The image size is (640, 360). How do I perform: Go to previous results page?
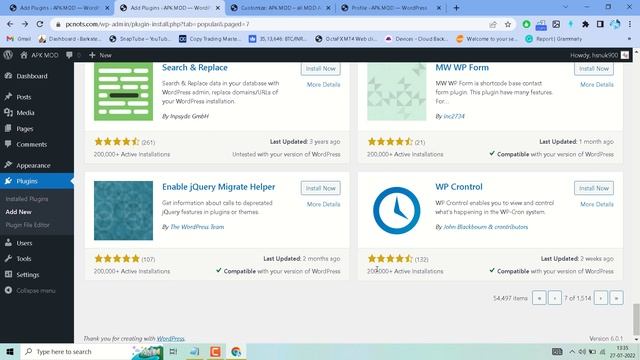click(555, 298)
